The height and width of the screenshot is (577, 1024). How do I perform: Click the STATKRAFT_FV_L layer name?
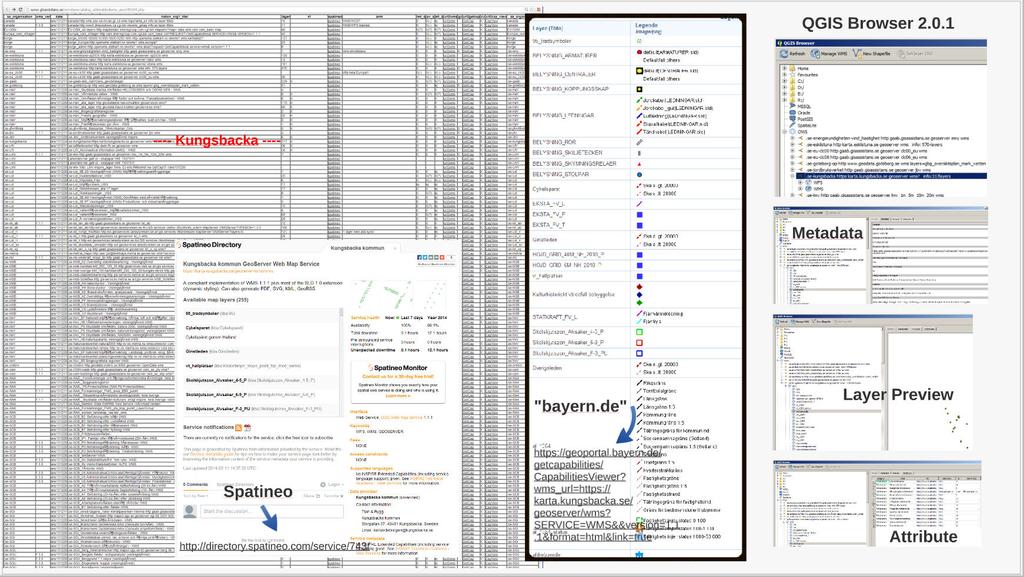pos(554,317)
